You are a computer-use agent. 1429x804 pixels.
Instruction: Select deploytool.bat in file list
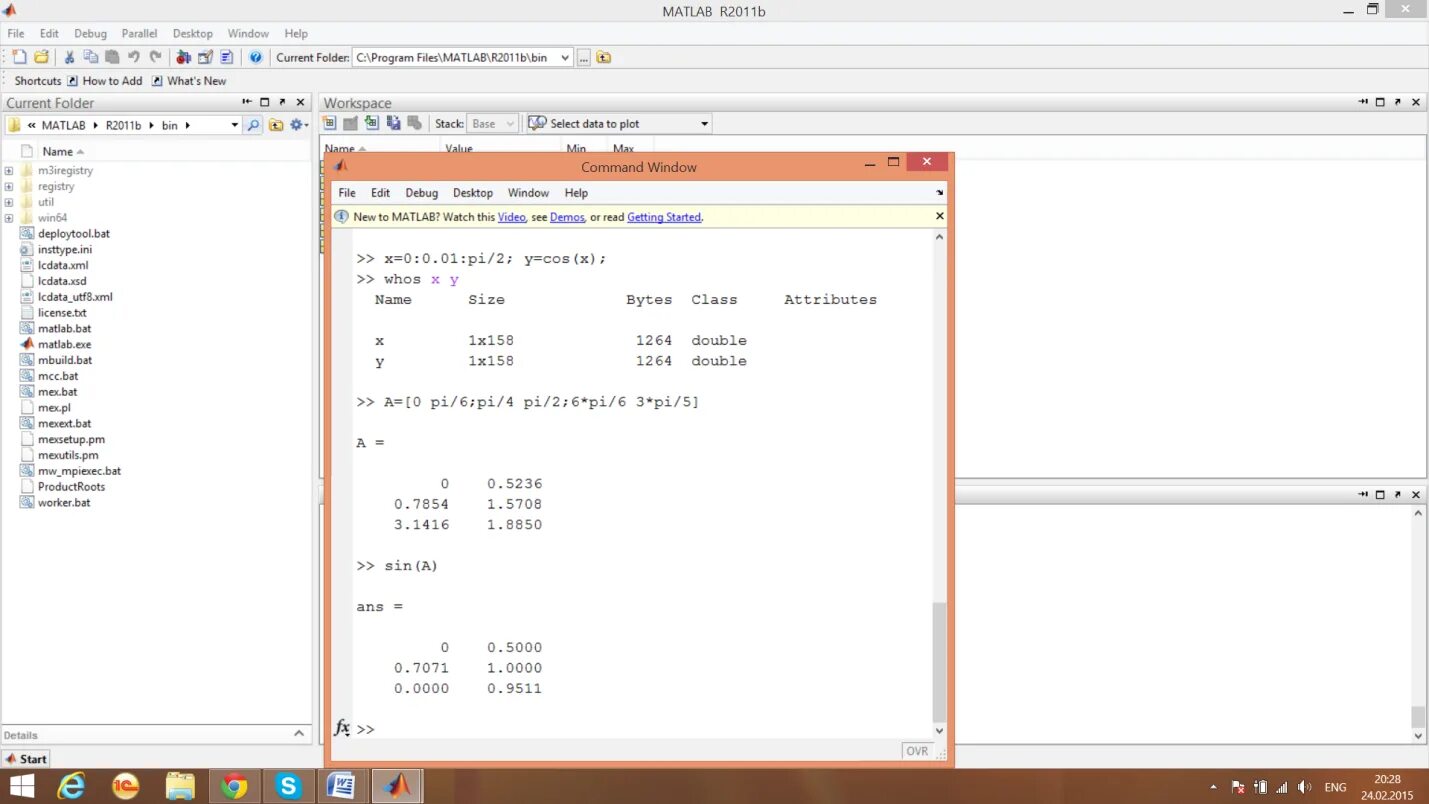click(74, 234)
